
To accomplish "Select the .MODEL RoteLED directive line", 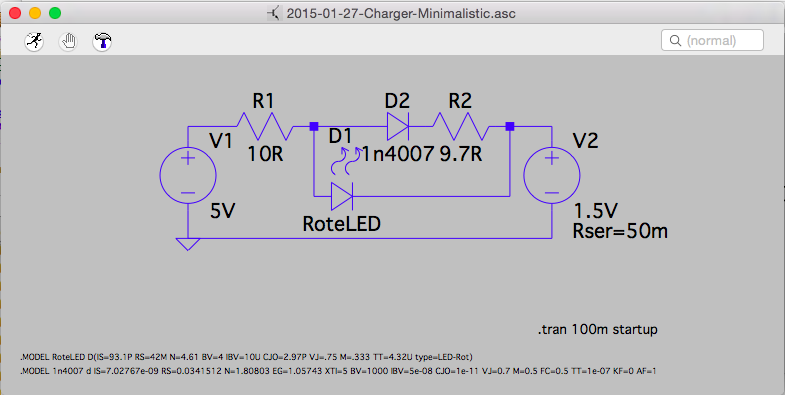I will [246, 357].
